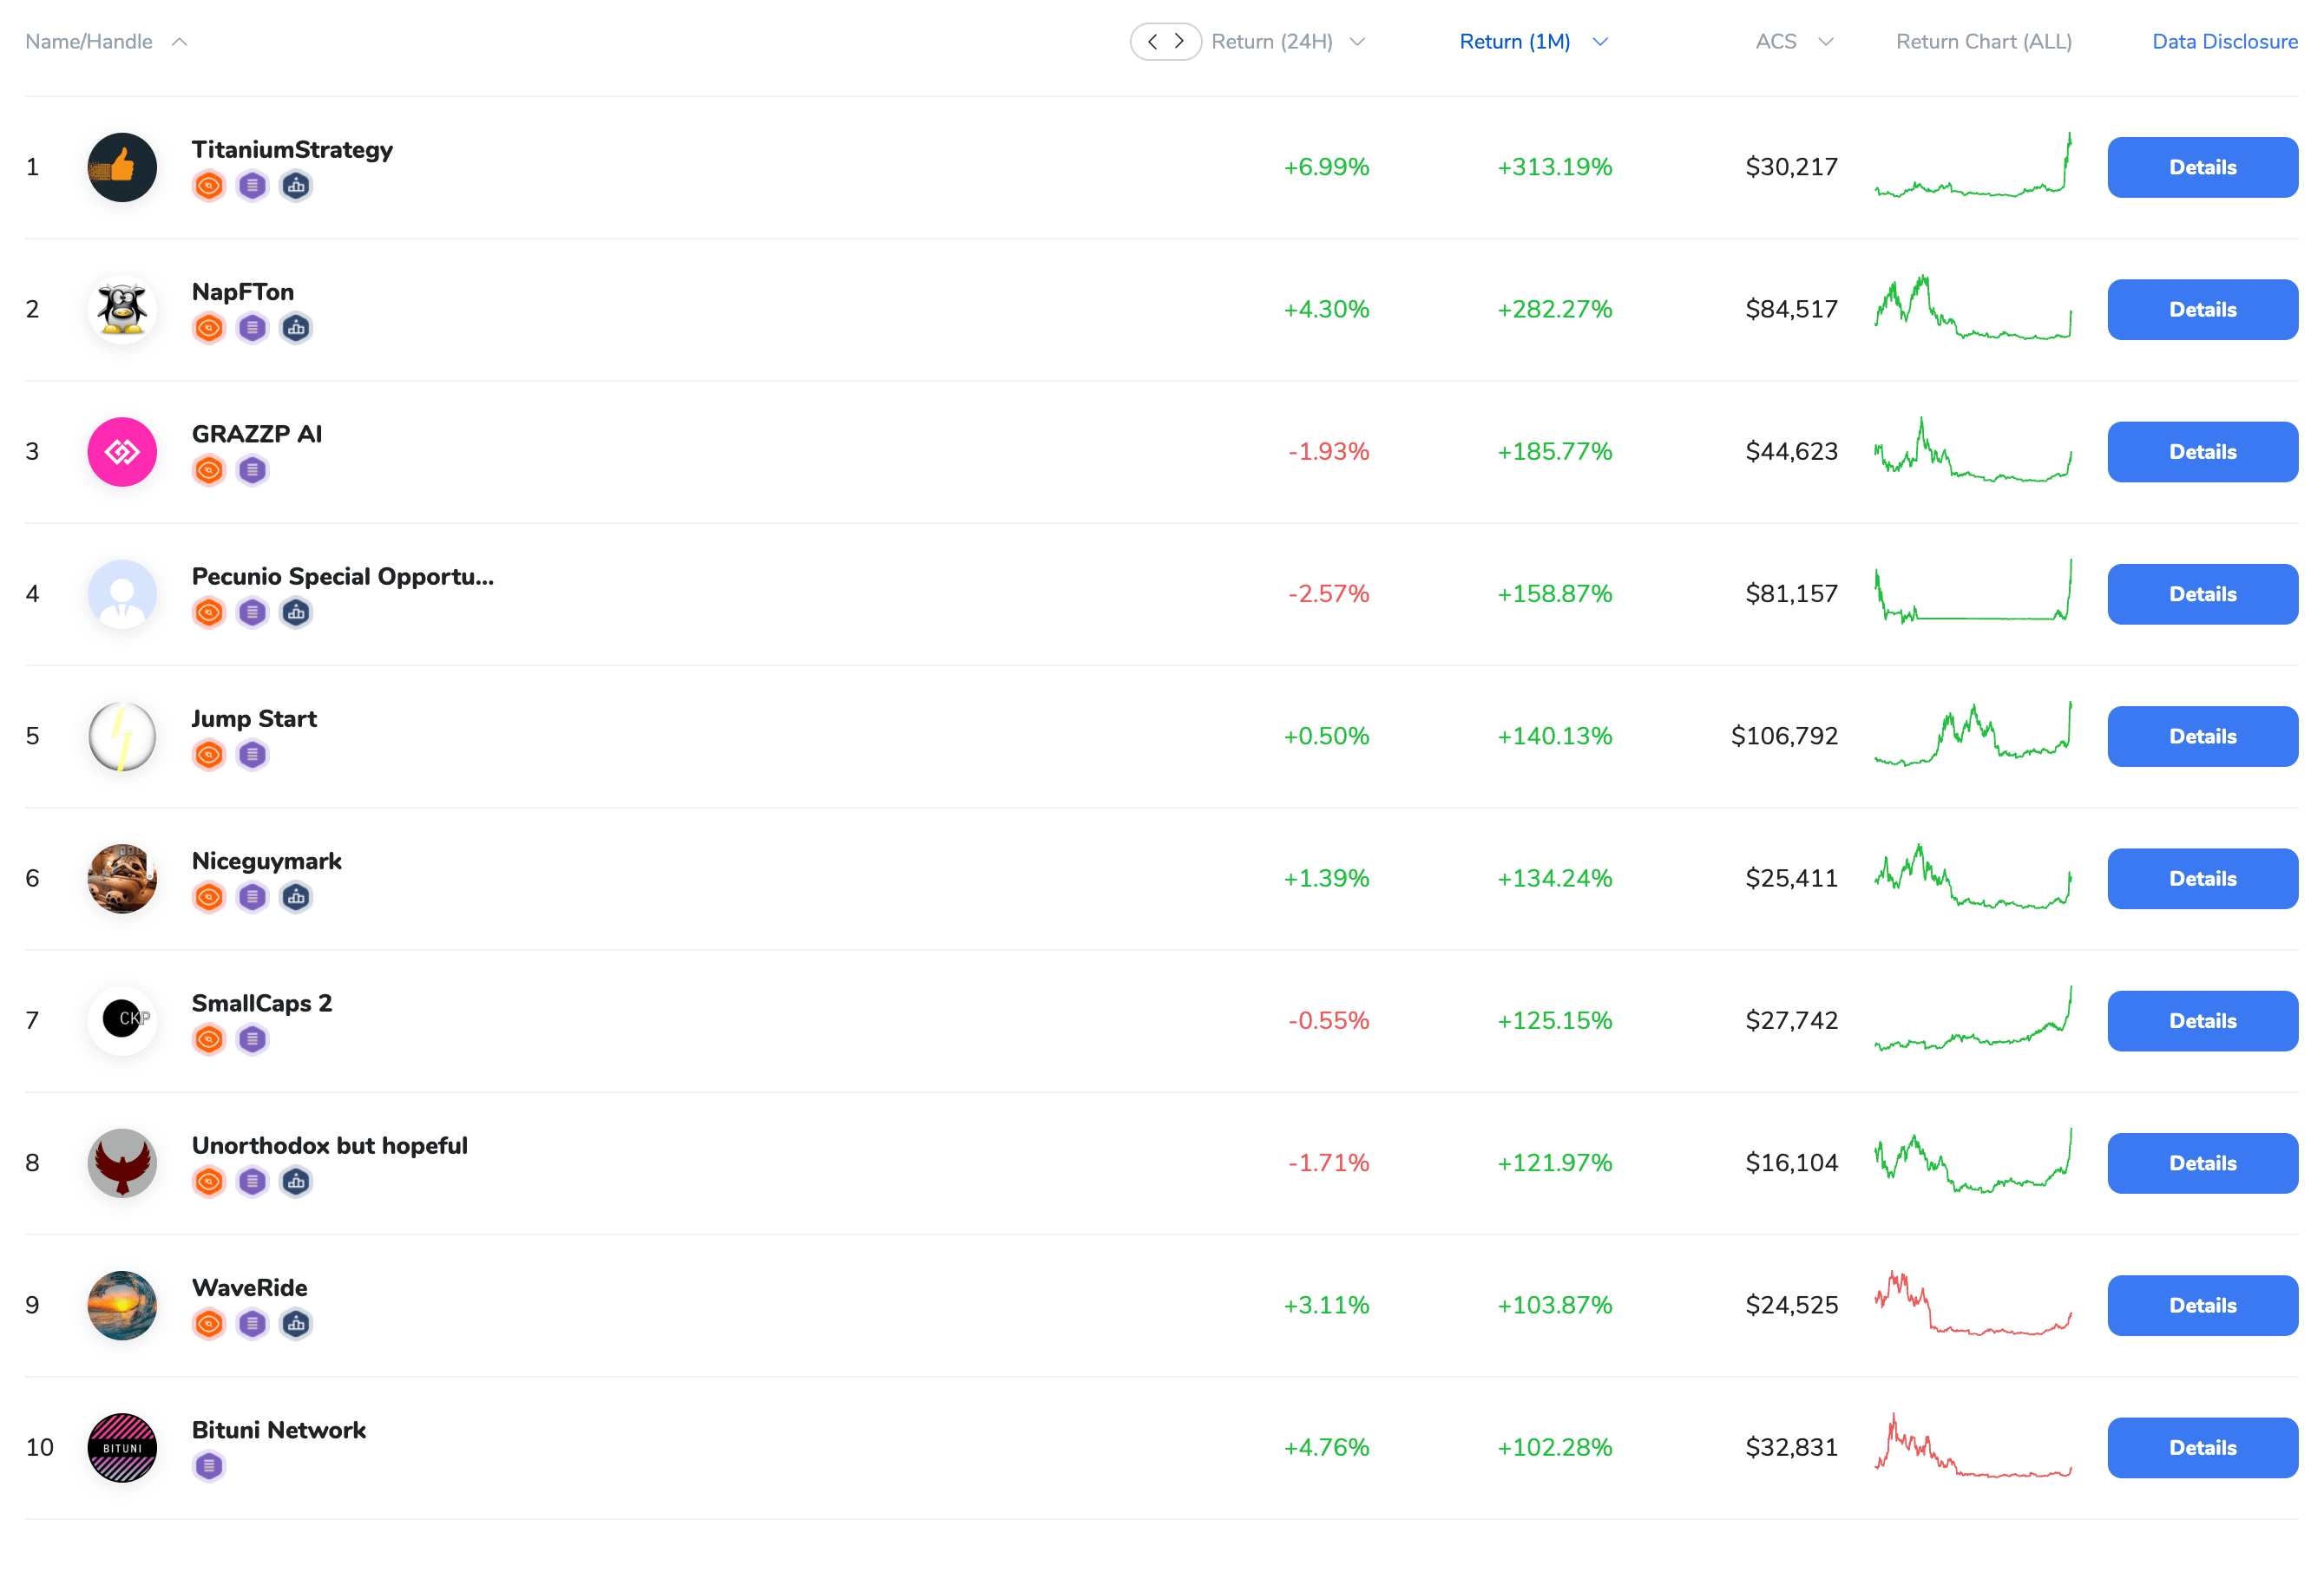
Task: Click the purple badge beside Bituni Network
Action: [x=209, y=1466]
